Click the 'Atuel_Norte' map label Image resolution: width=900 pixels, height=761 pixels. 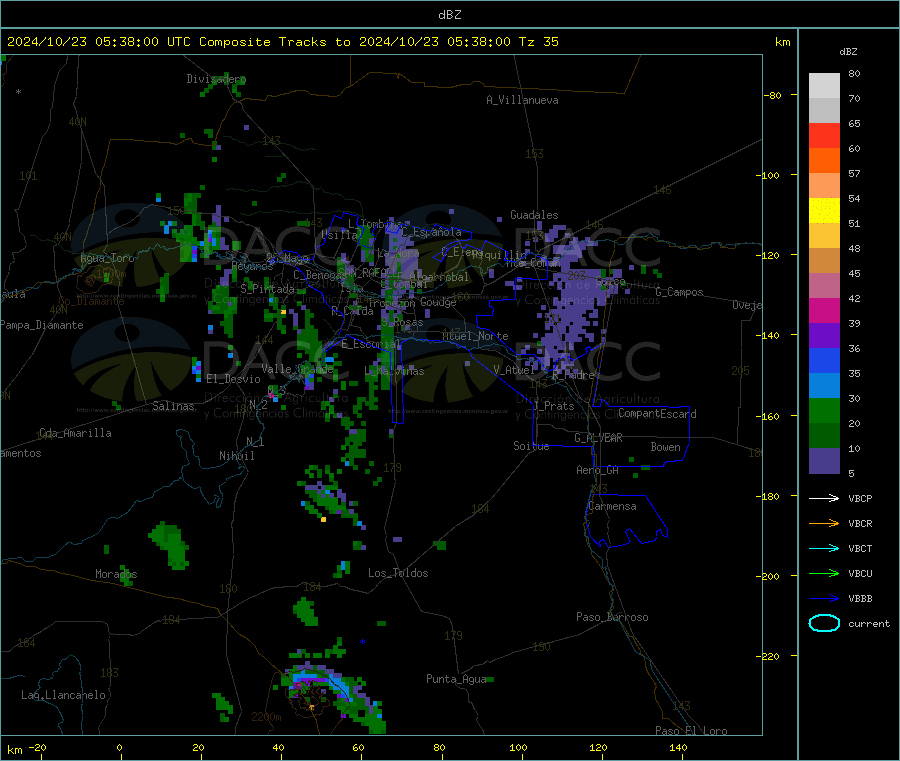coord(475,336)
